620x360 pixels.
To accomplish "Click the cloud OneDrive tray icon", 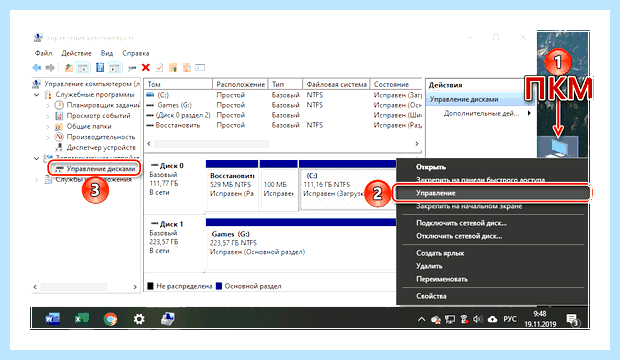I will point(492,319).
